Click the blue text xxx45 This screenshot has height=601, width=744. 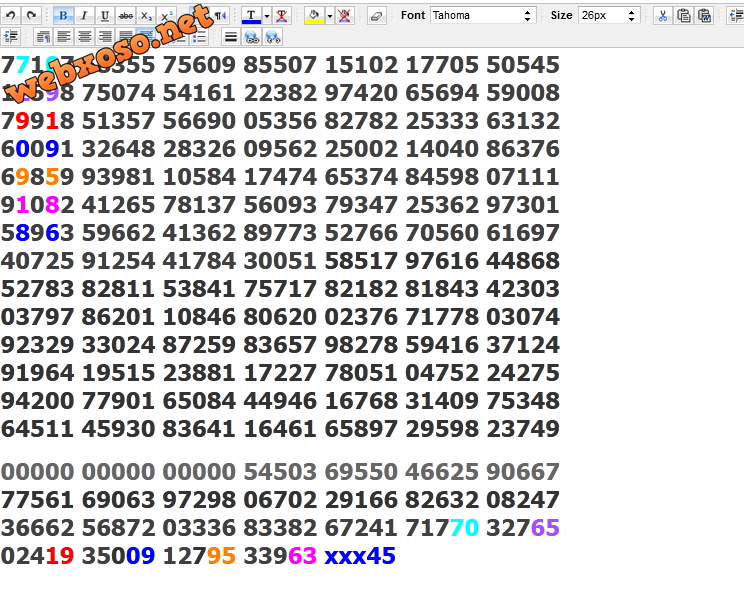click(x=360, y=556)
